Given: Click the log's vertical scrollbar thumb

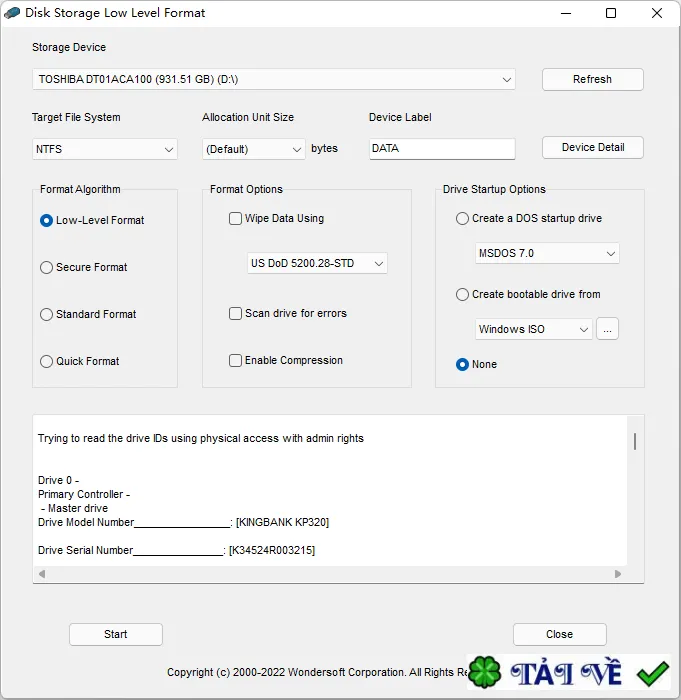Looking at the screenshot, I should click(x=635, y=441).
